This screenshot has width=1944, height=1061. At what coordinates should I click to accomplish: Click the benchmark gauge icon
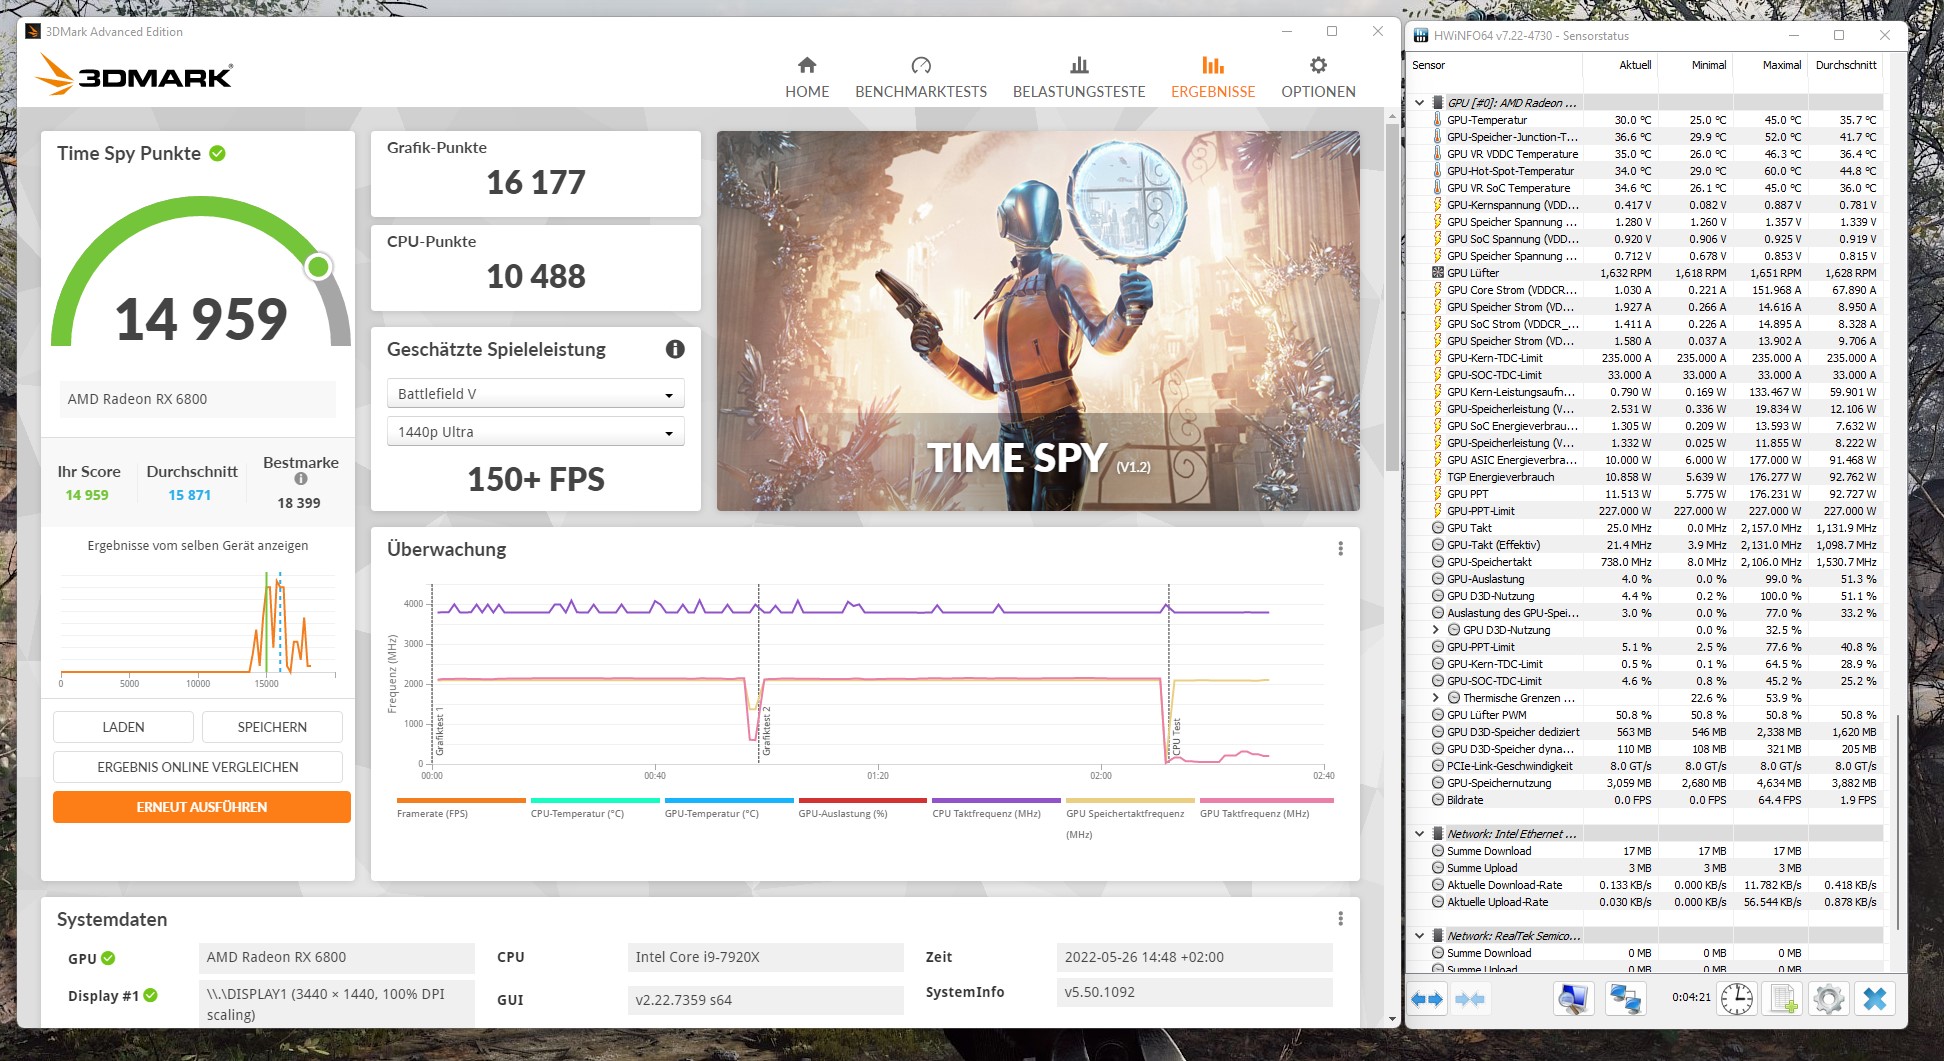coord(921,65)
